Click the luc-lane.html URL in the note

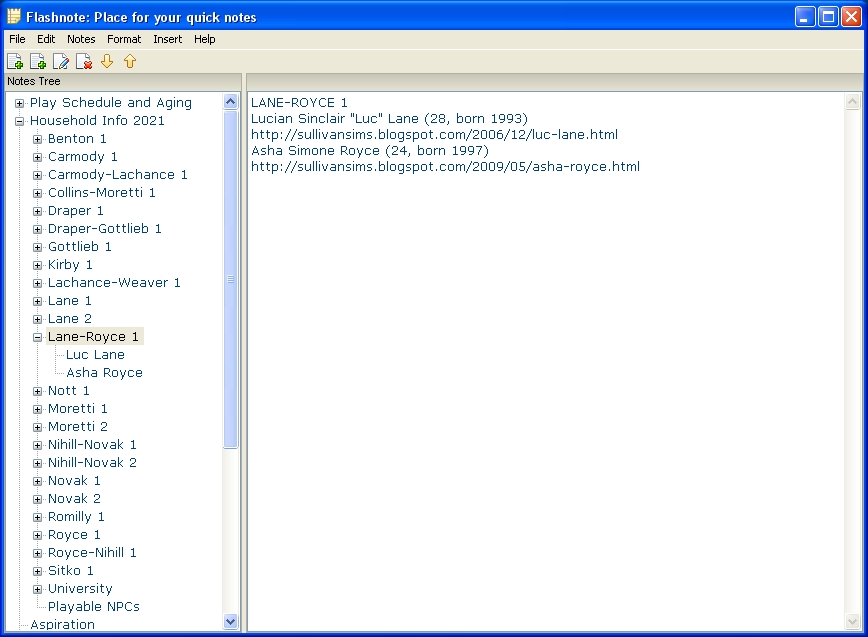pos(435,134)
